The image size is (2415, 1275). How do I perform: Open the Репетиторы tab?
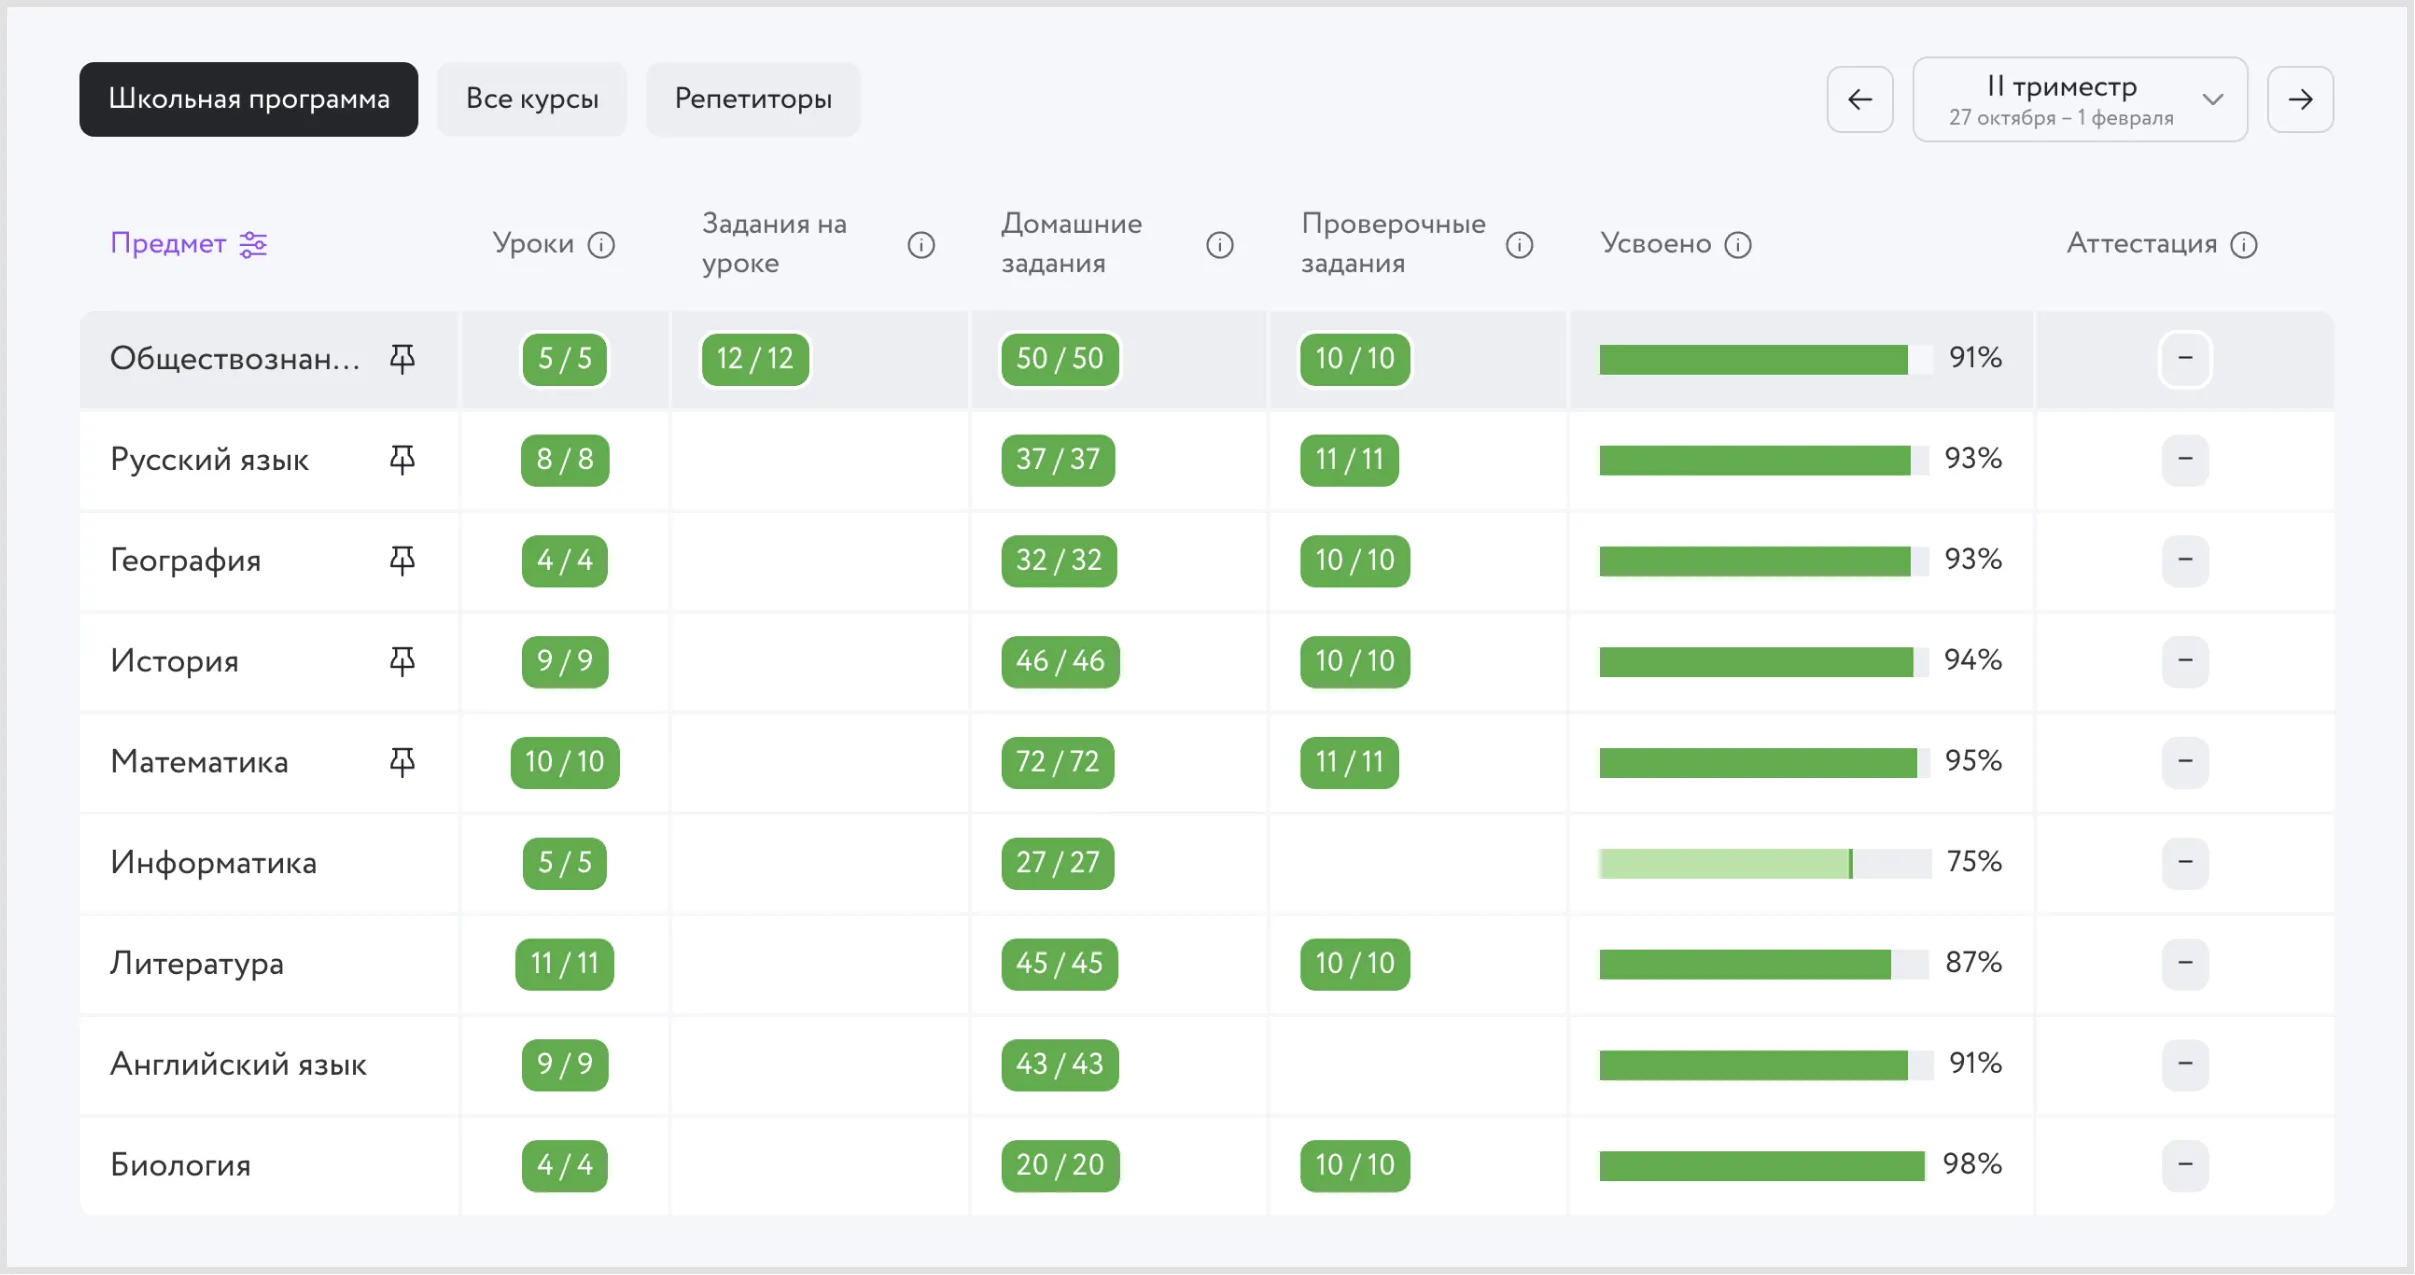[x=752, y=99]
